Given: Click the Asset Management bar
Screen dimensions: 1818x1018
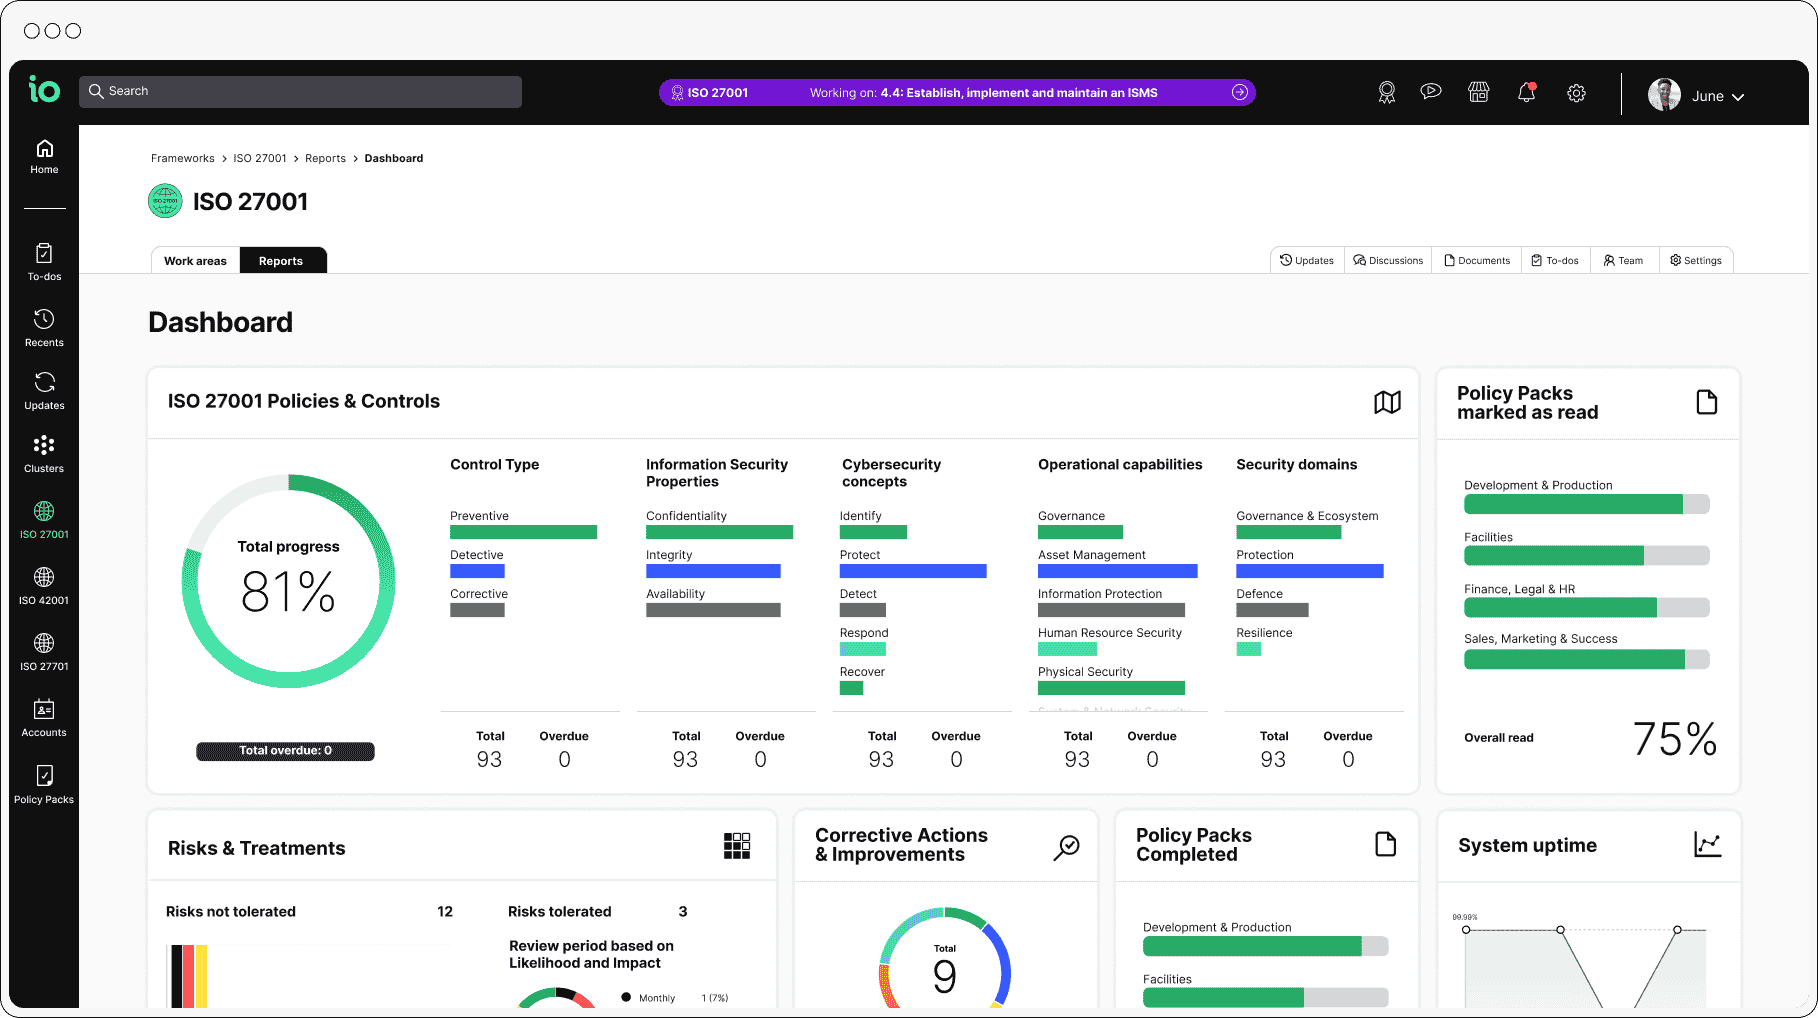Looking at the screenshot, I should pyautogui.click(x=1118, y=571).
